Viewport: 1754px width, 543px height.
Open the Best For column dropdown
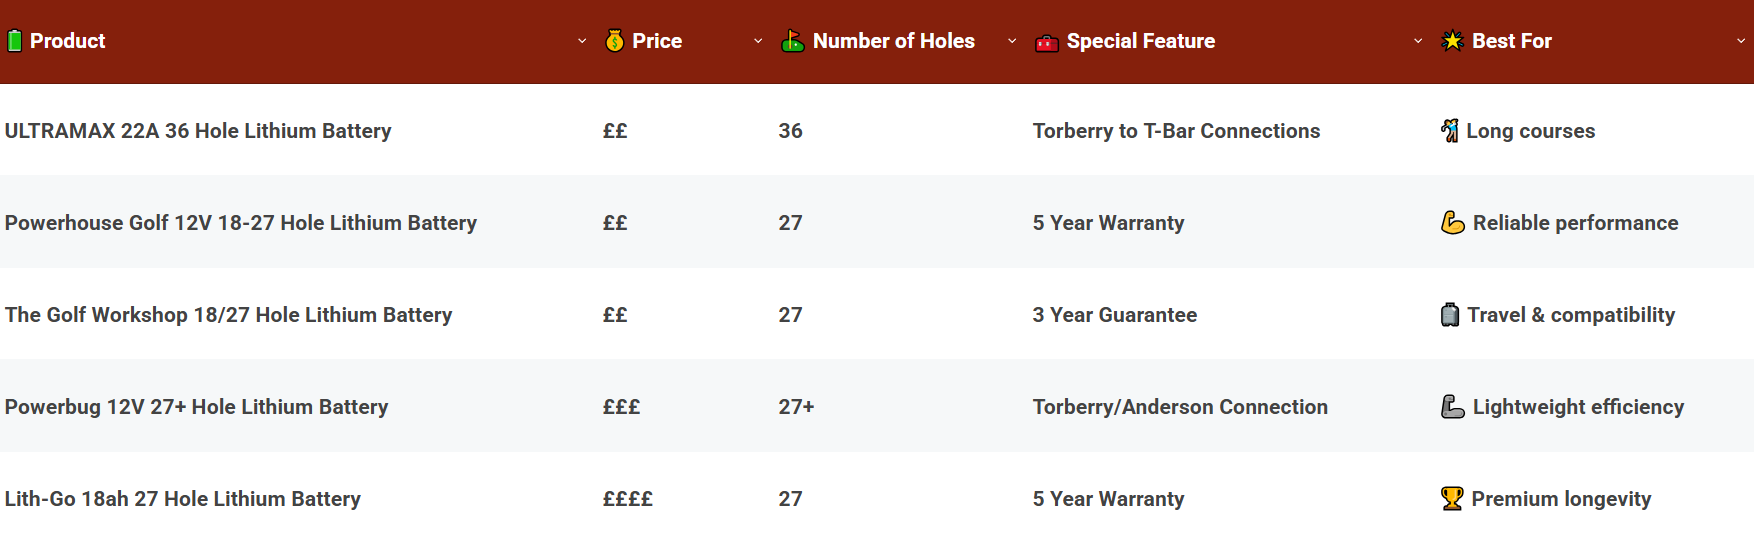[x=1741, y=41]
